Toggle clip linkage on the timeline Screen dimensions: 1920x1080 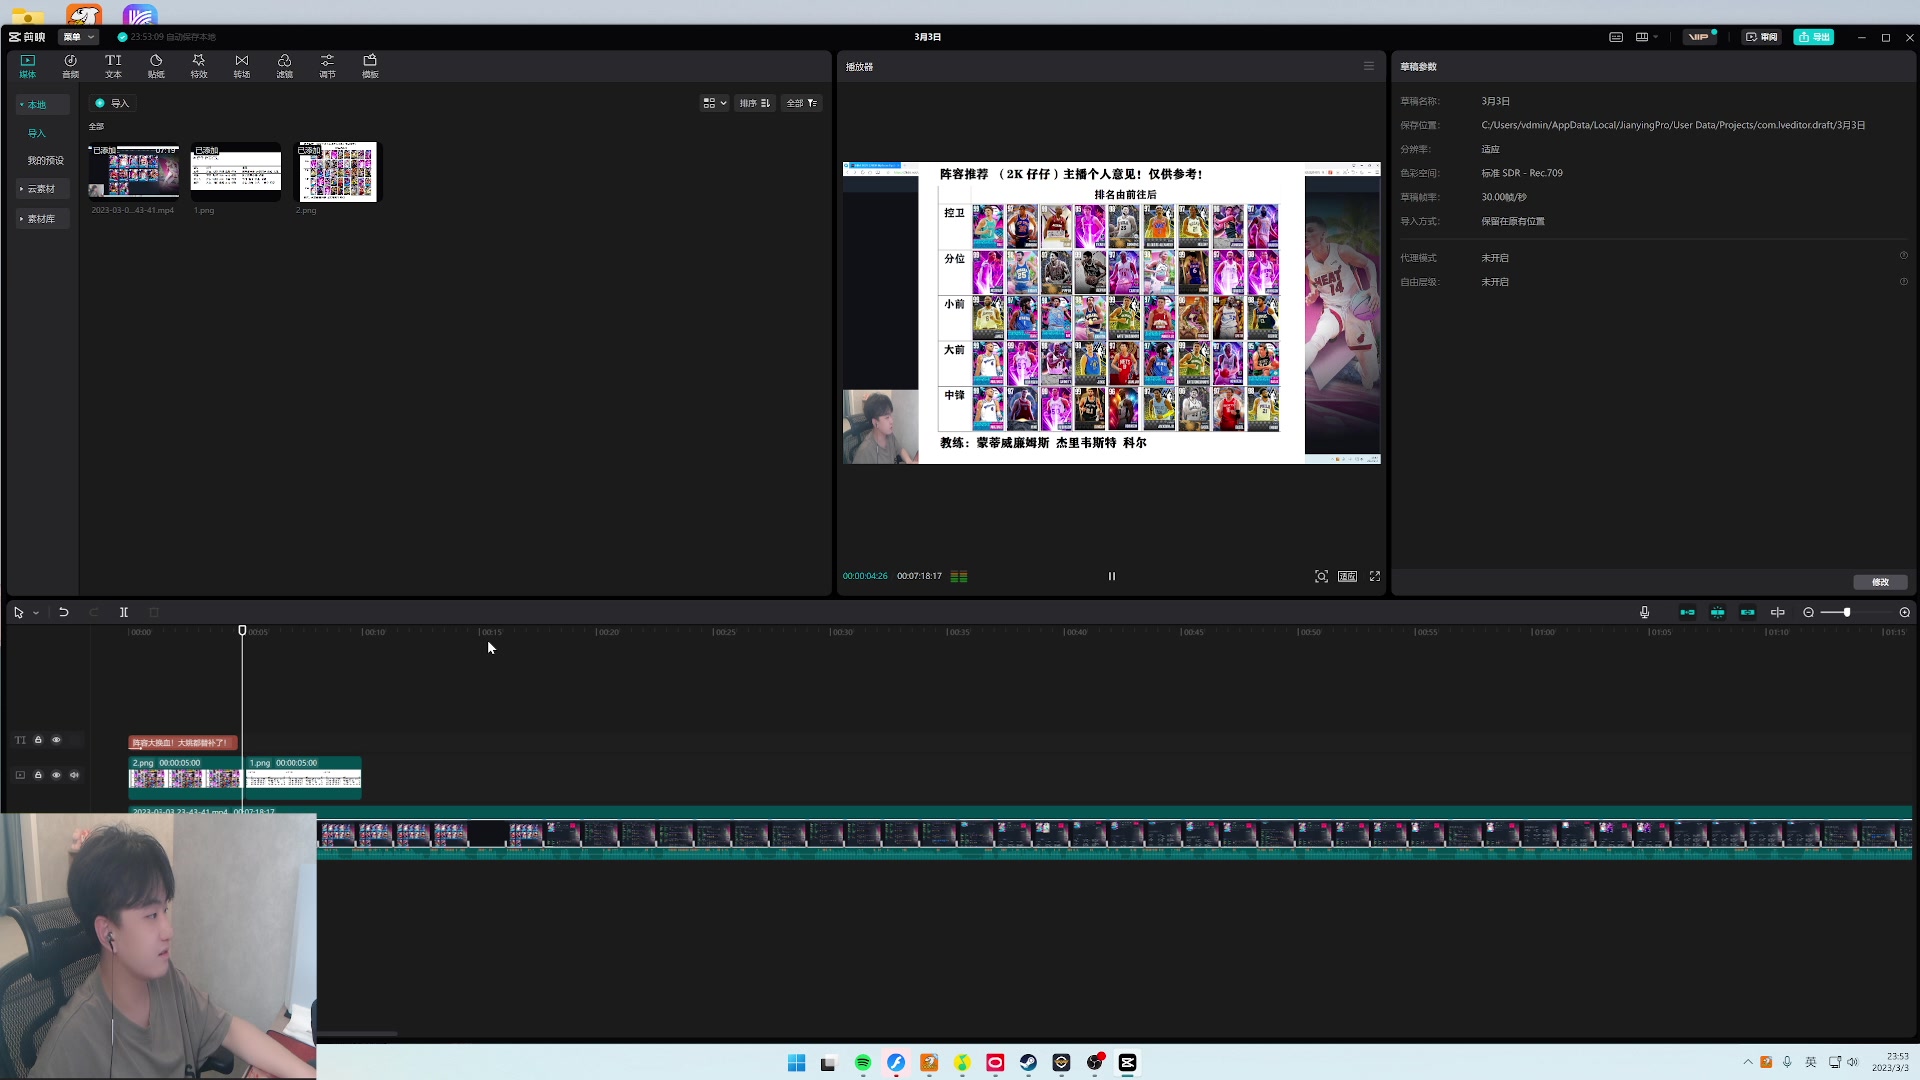(x=1748, y=612)
